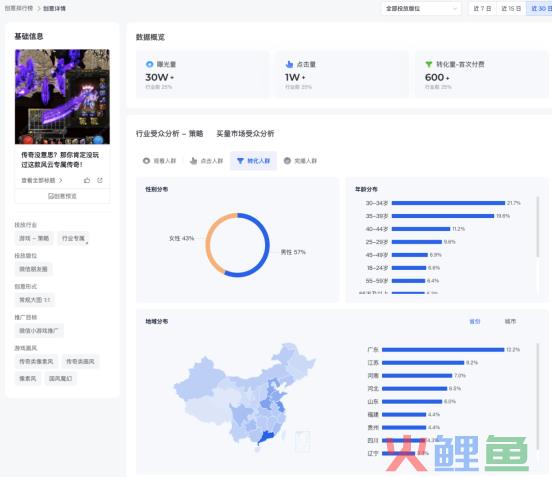This screenshot has height=477, width=553.
Task: Click the 点击量 hand pointer icon
Action: [289, 64]
